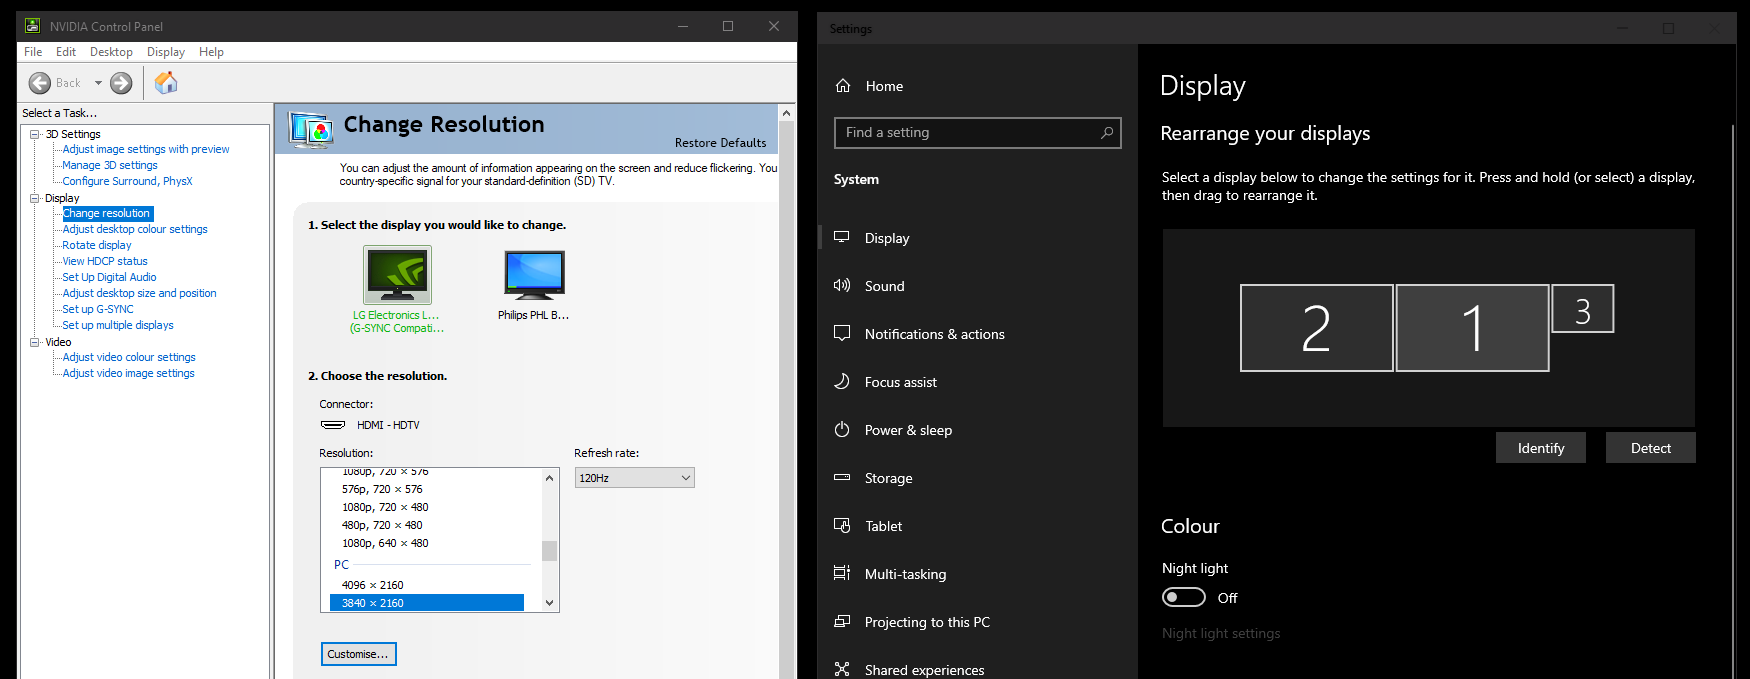Click the search magnifier in Find a setting

pos(1107,132)
